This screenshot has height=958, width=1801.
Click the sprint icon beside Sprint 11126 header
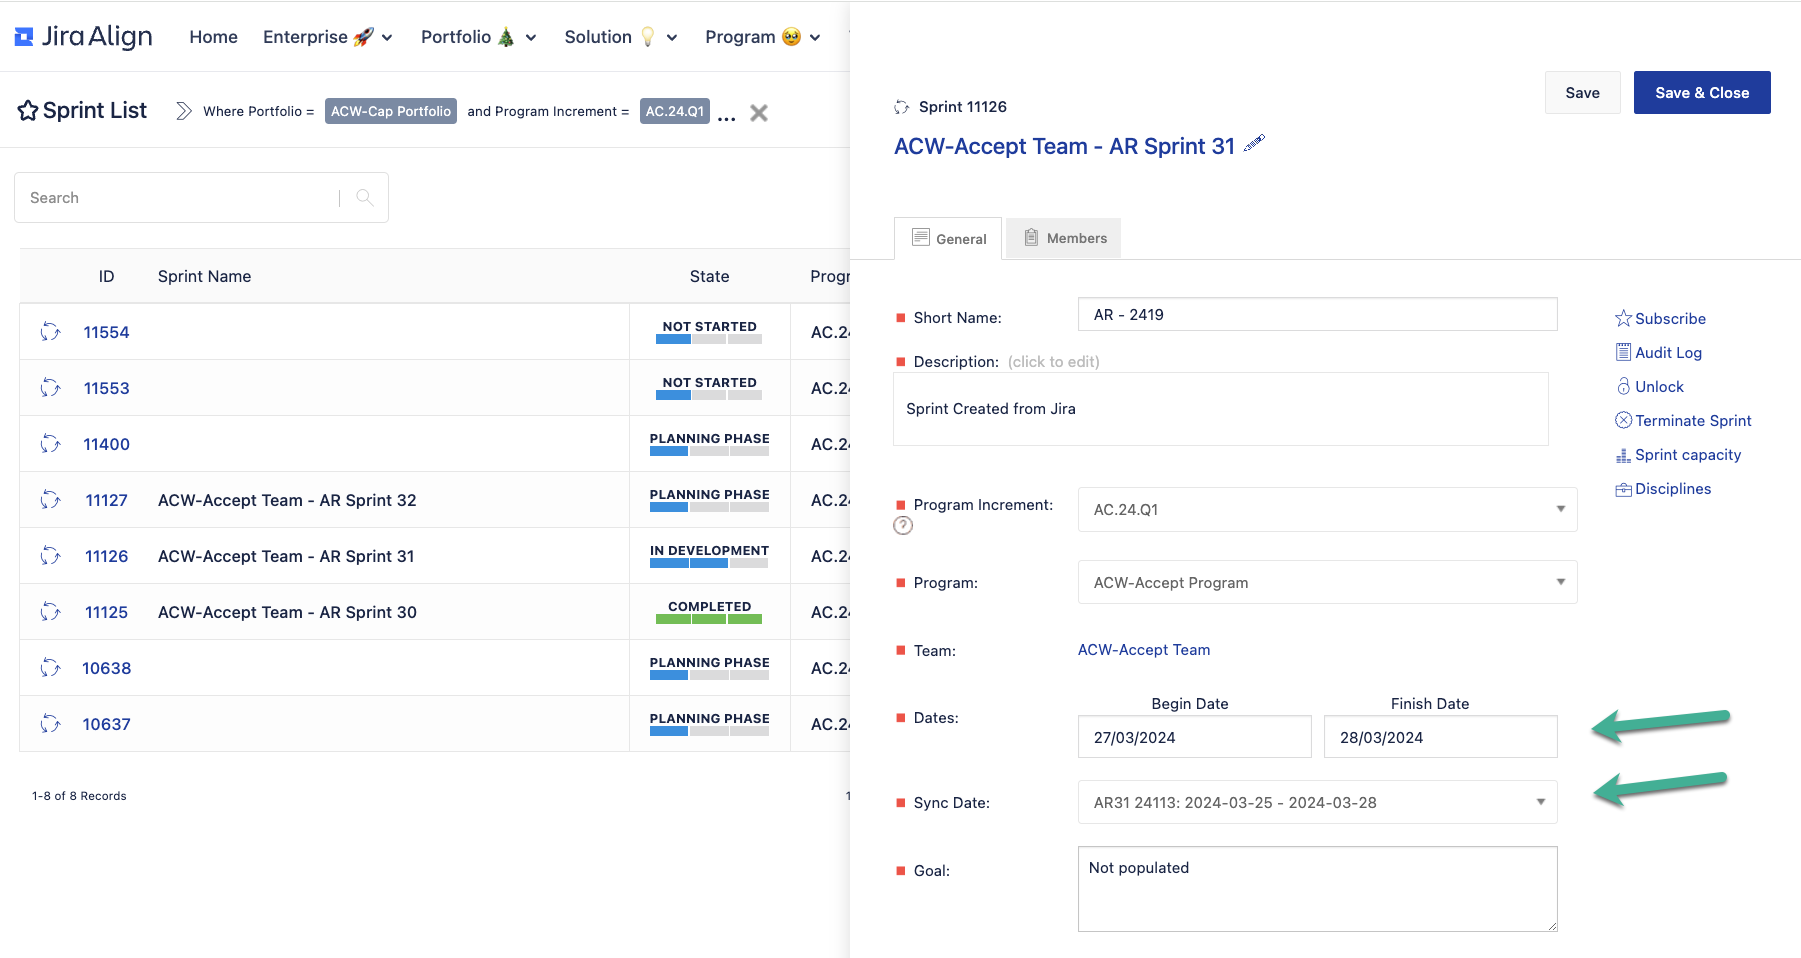point(901,107)
